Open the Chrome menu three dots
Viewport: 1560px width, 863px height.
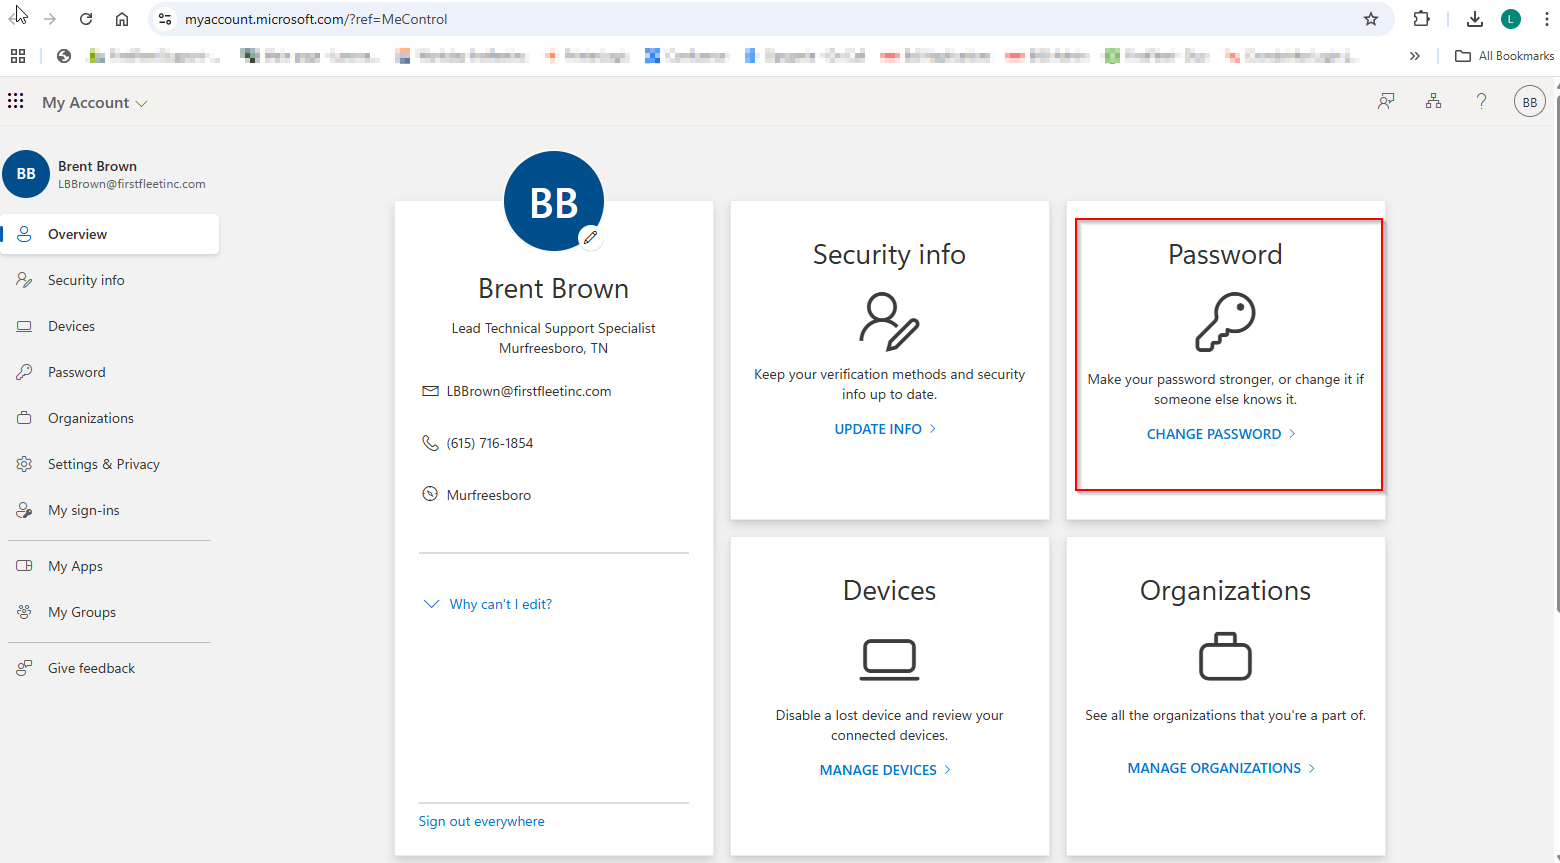click(1546, 19)
